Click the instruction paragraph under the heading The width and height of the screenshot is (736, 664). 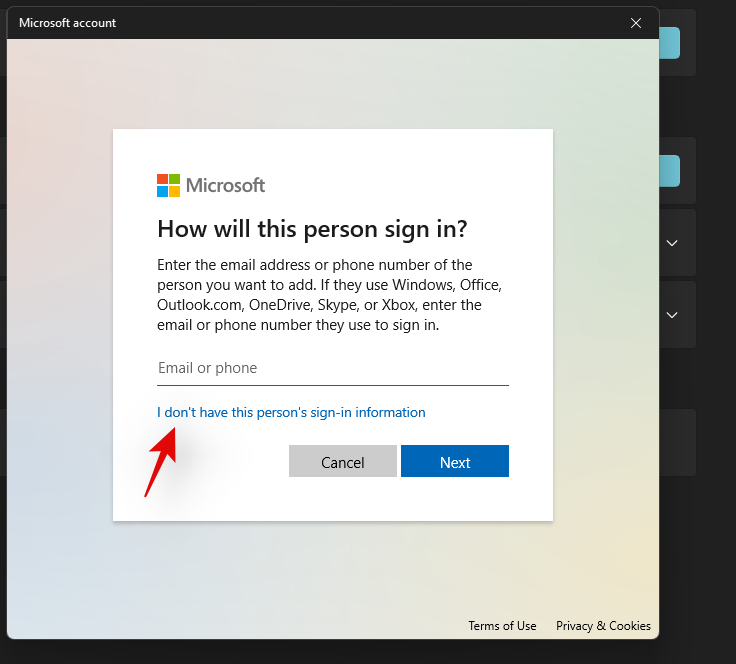[329, 295]
